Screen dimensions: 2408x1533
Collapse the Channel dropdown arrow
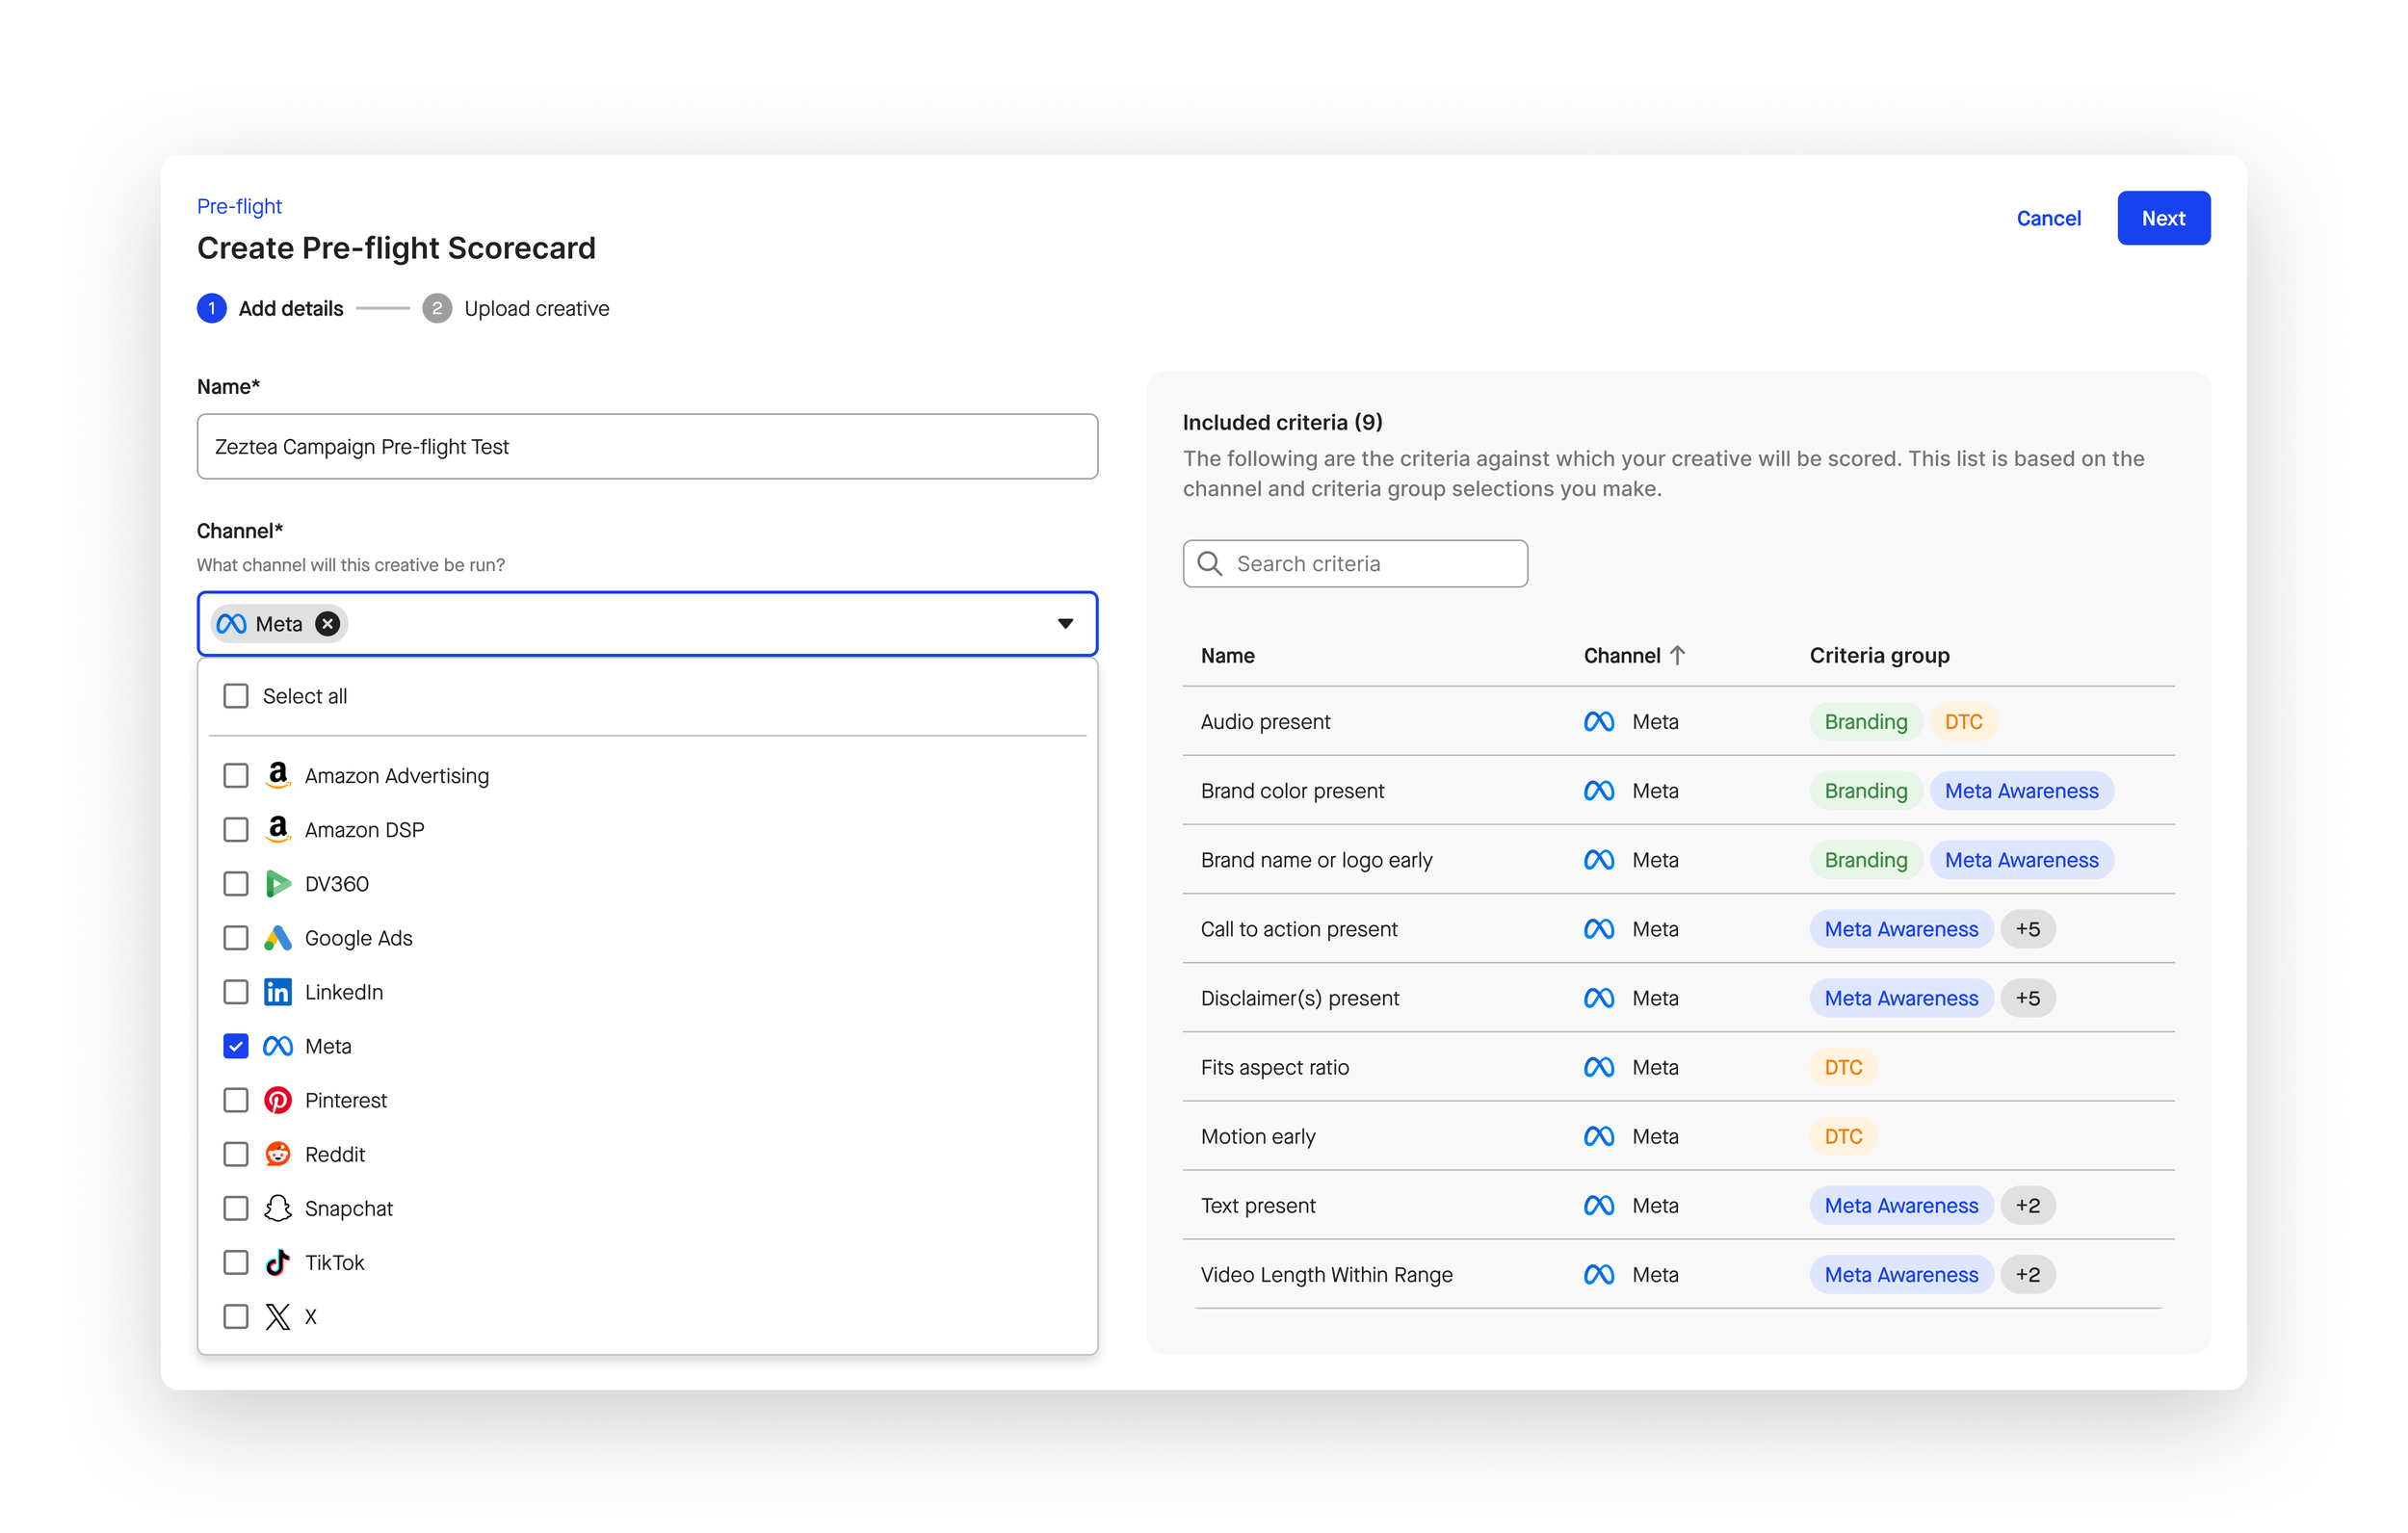tap(1065, 624)
